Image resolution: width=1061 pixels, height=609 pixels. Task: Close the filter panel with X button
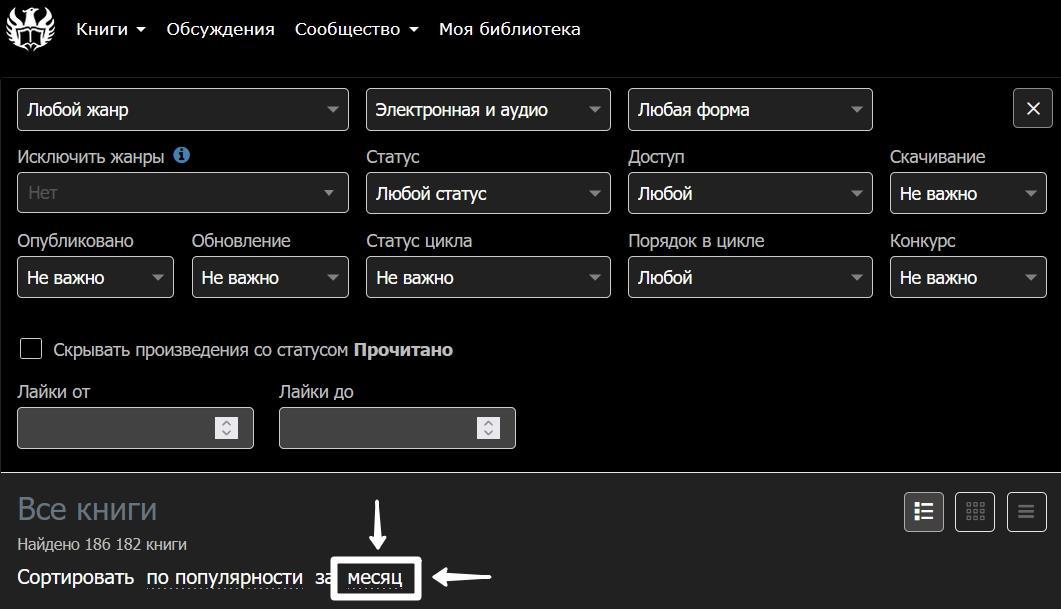click(x=1033, y=108)
